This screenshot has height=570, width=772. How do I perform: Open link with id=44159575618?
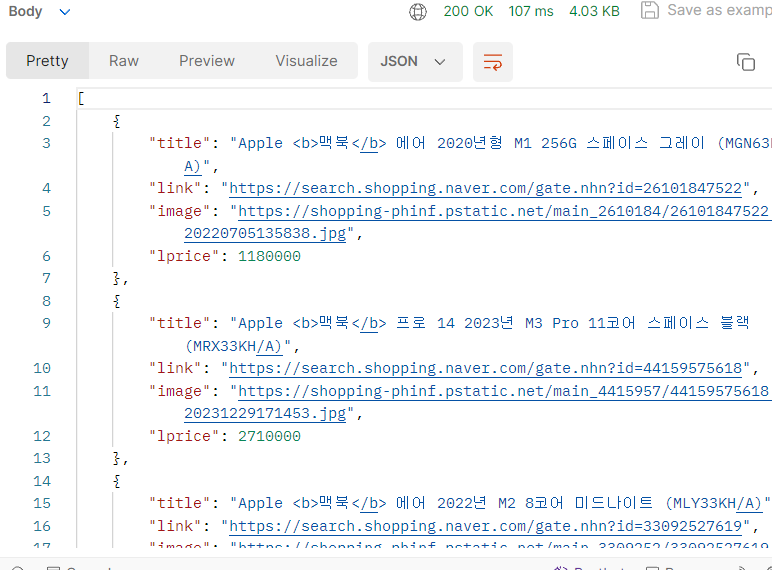(x=485, y=368)
